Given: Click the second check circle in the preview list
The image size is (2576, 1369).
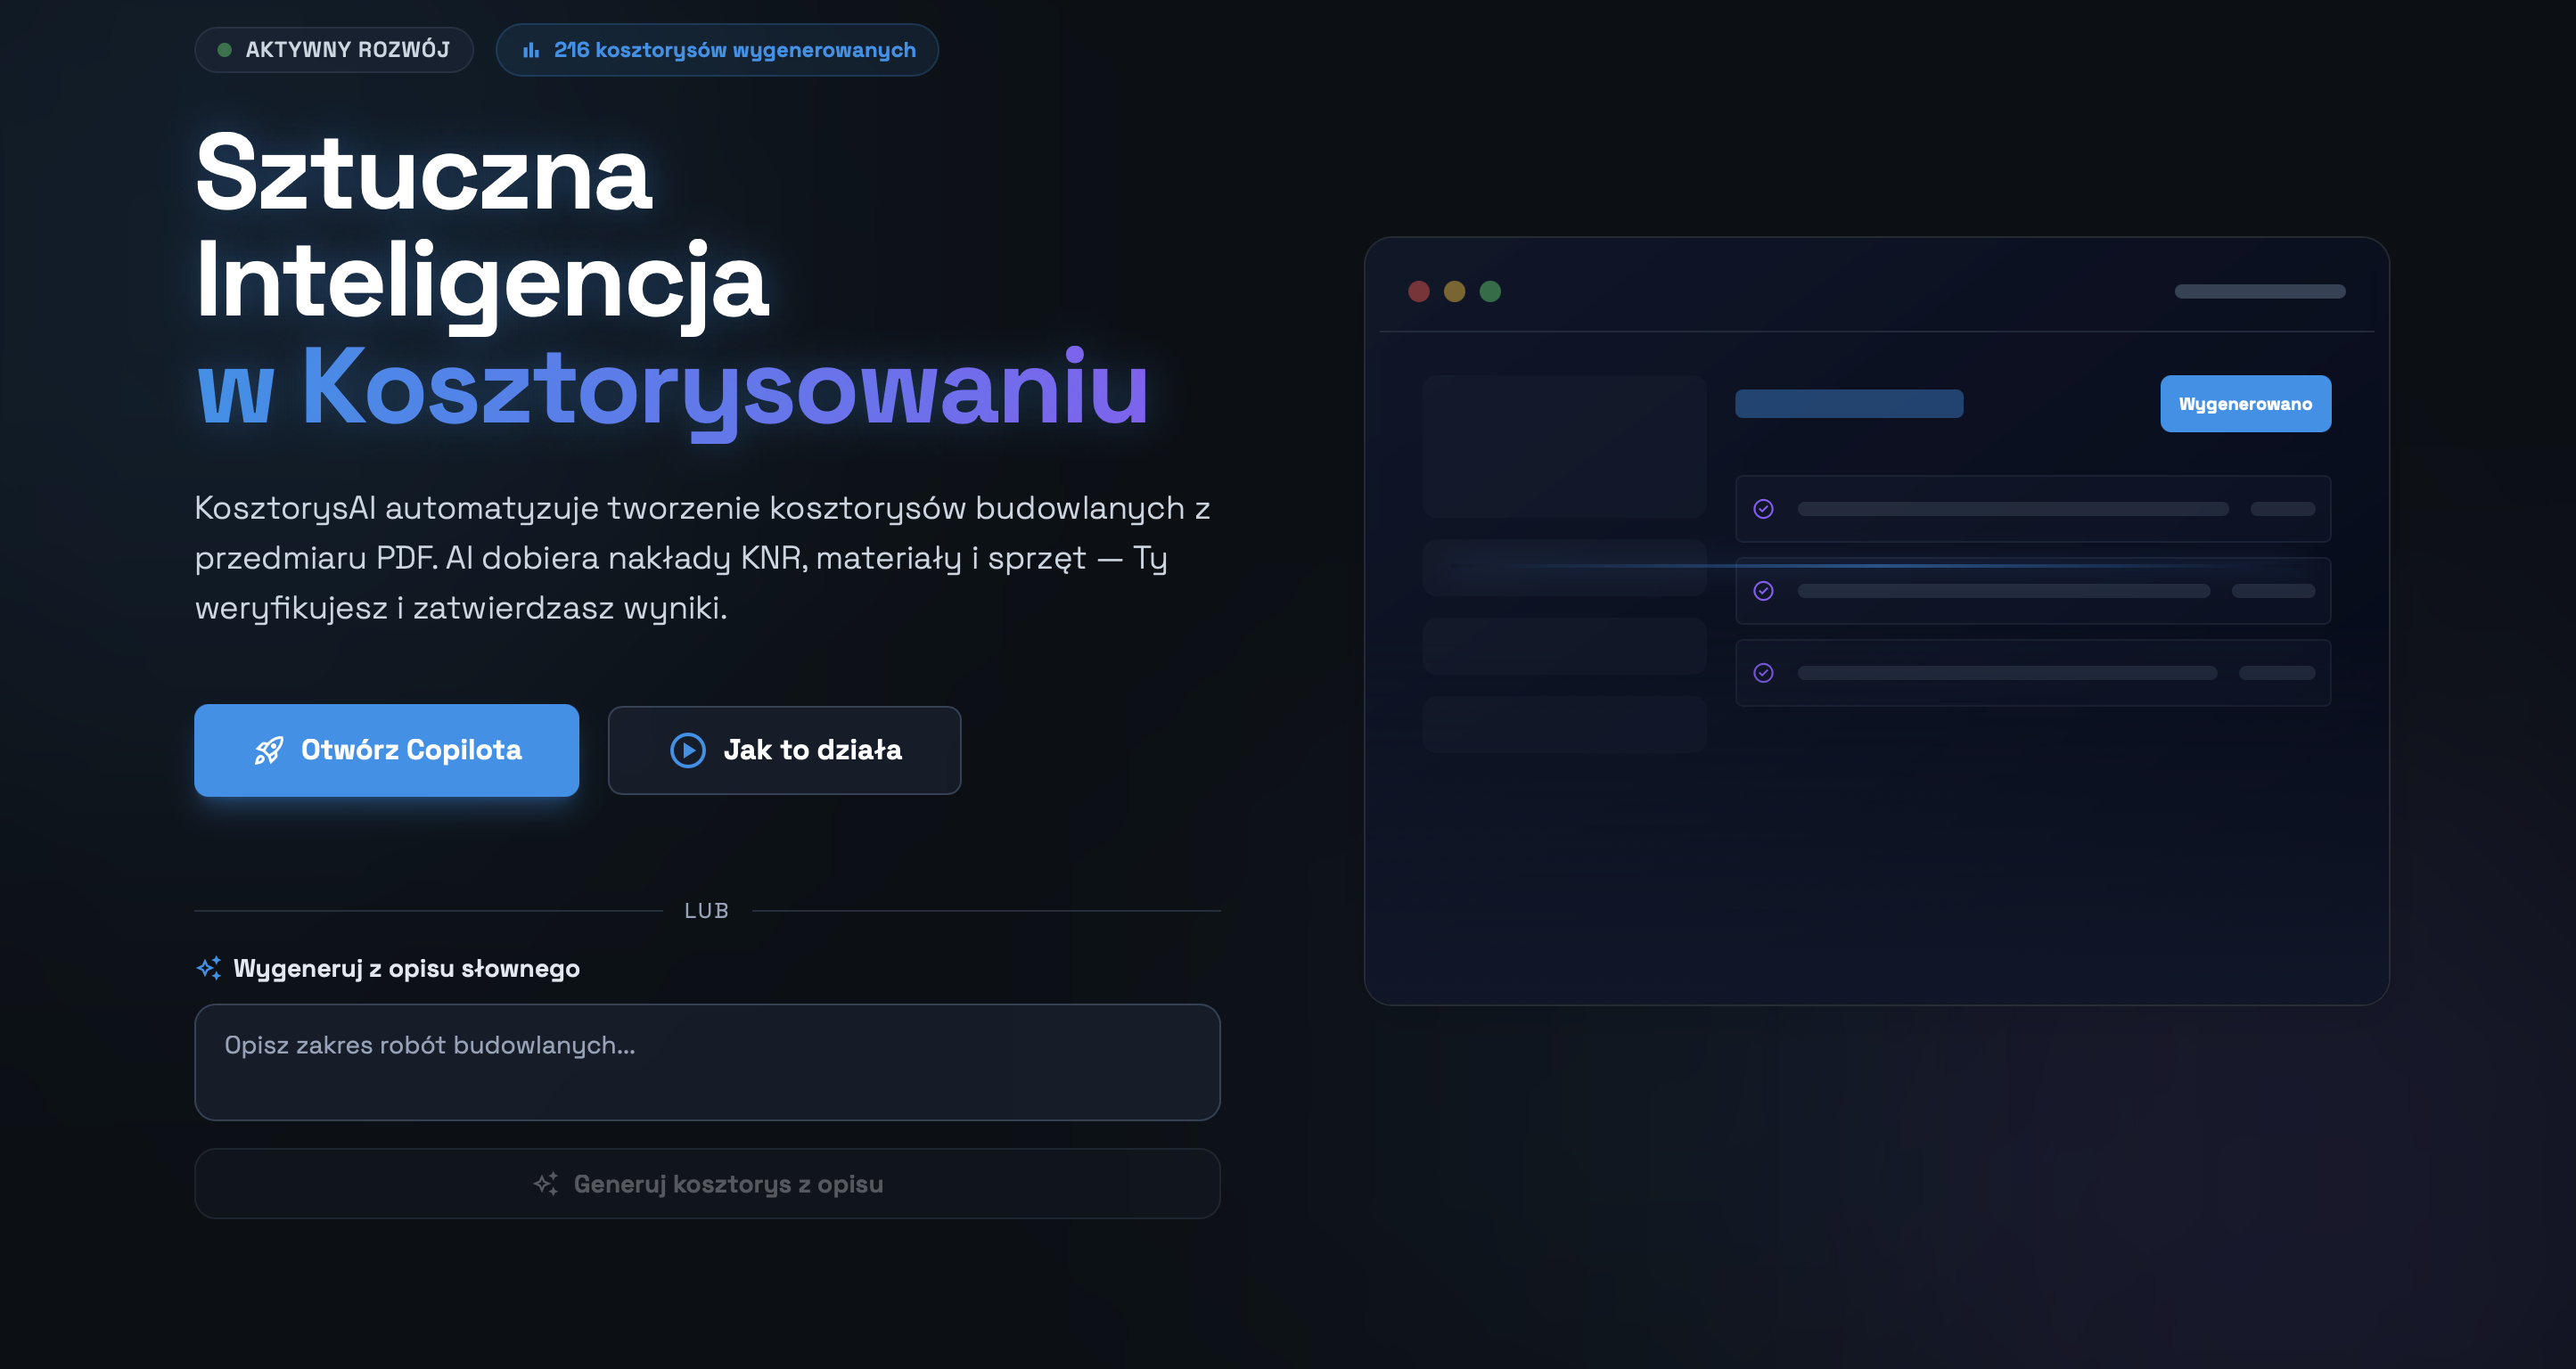Looking at the screenshot, I should coord(1764,591).
